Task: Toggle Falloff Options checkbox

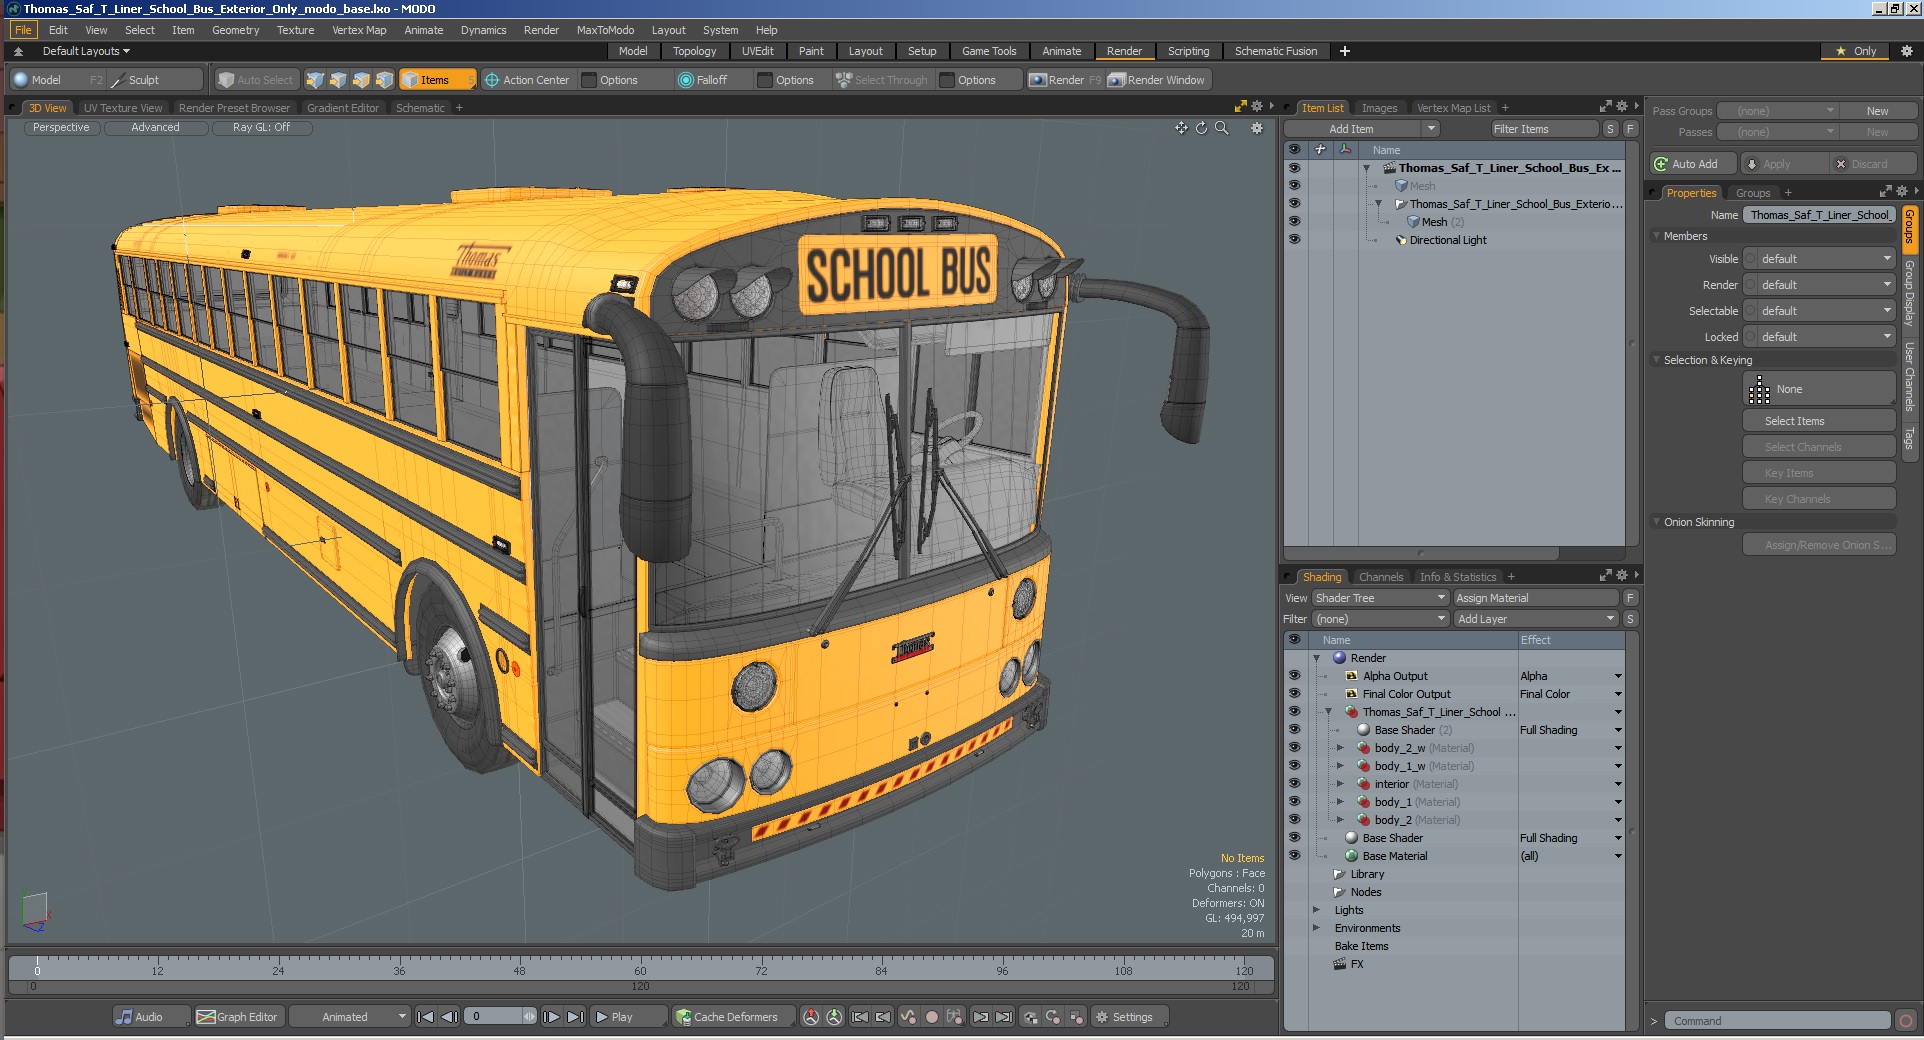Action: pyautogui.click(x=765, y=80)
